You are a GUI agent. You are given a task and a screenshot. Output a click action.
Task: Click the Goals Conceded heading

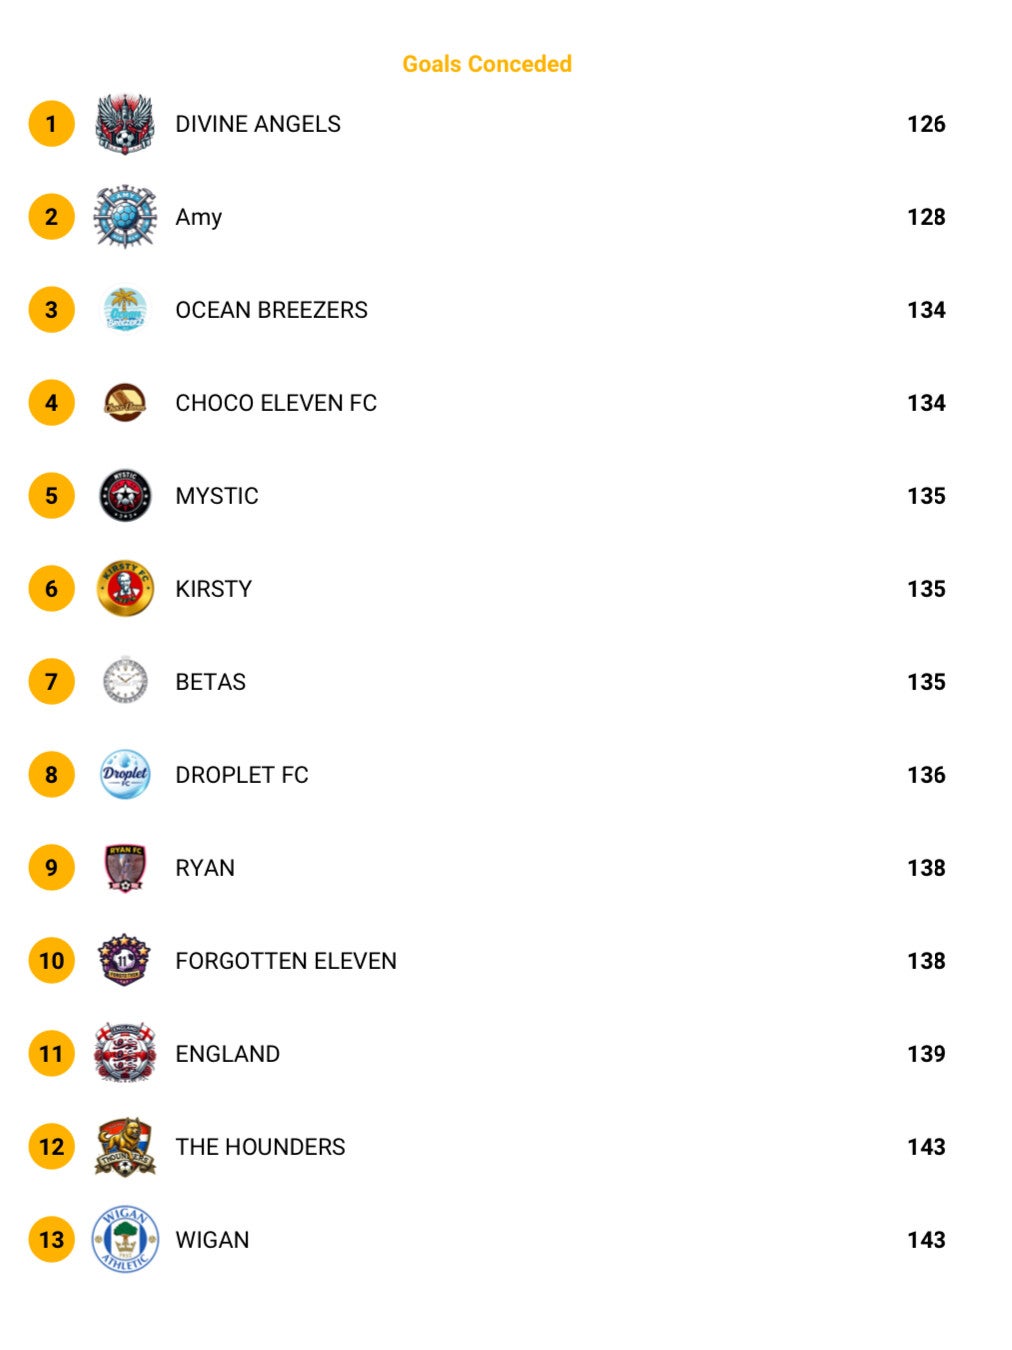point(487,64)
